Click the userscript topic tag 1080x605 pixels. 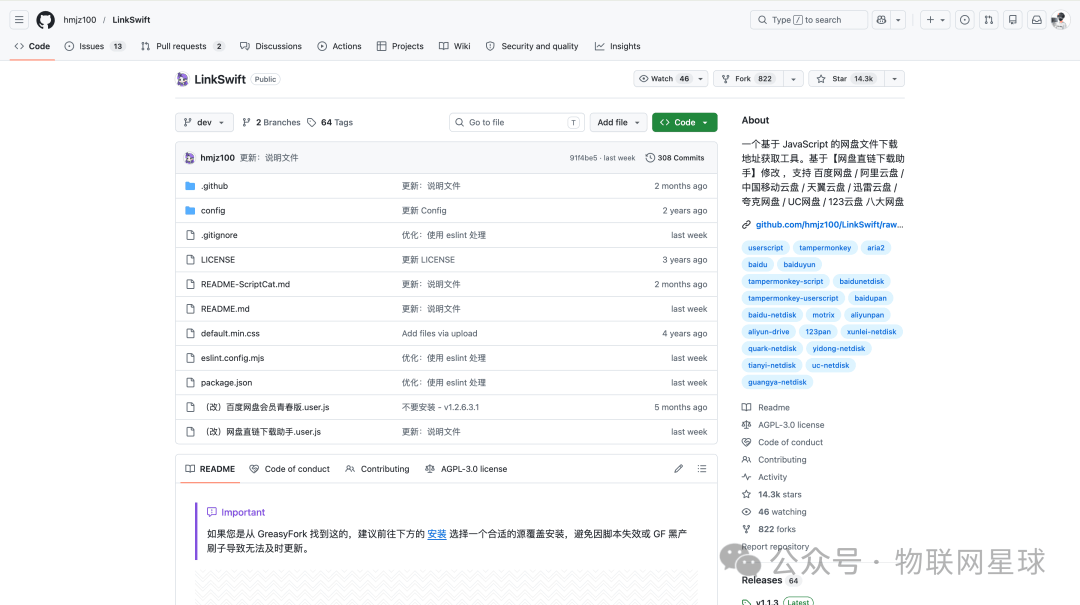(765, 248)
